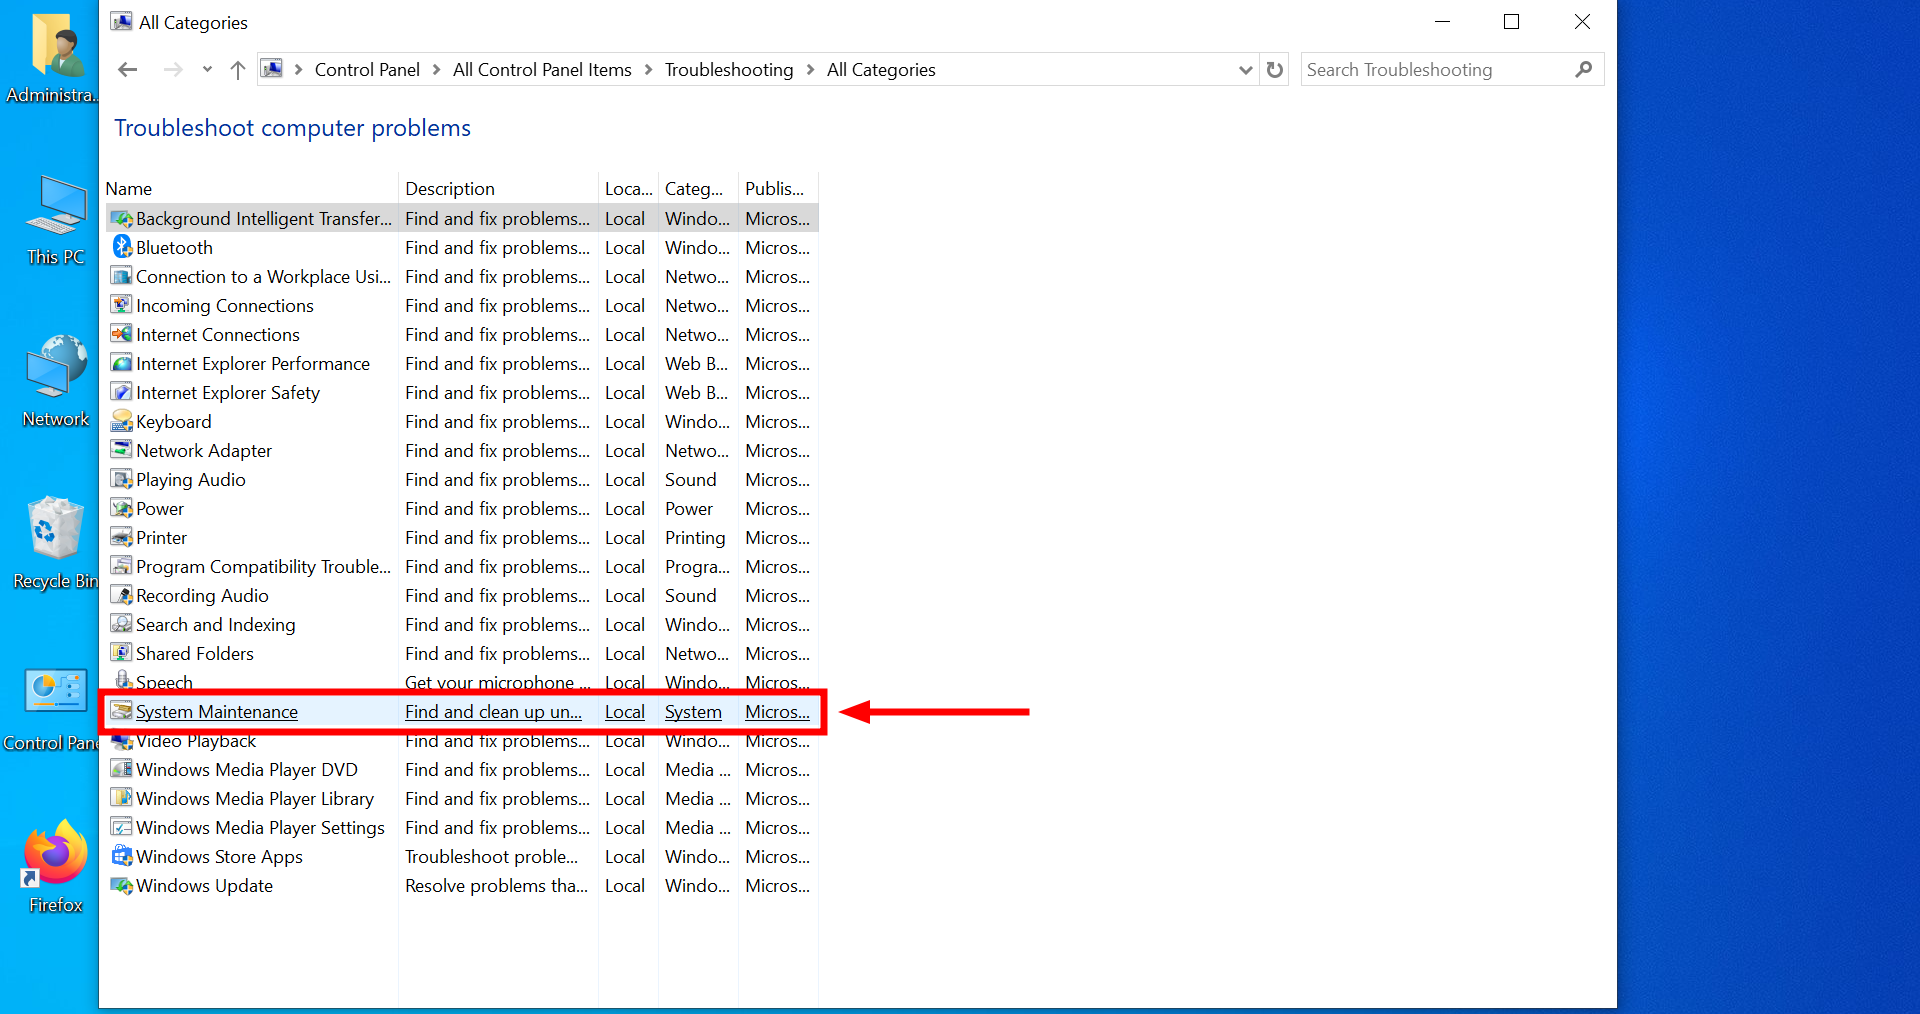The width and height of the screenshot is (1920, 1014).
Task: Expand the chevron before Control Panel breadcrumb
Action: 298,70
